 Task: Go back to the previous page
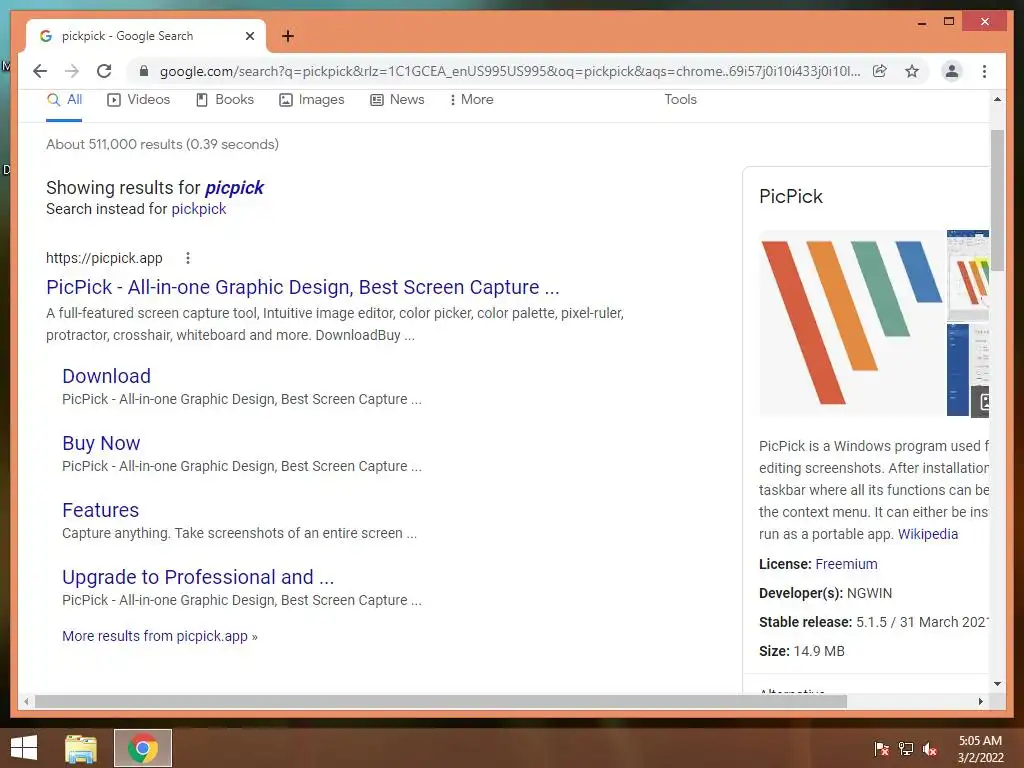pyautogui.click(x=40, y=71)
